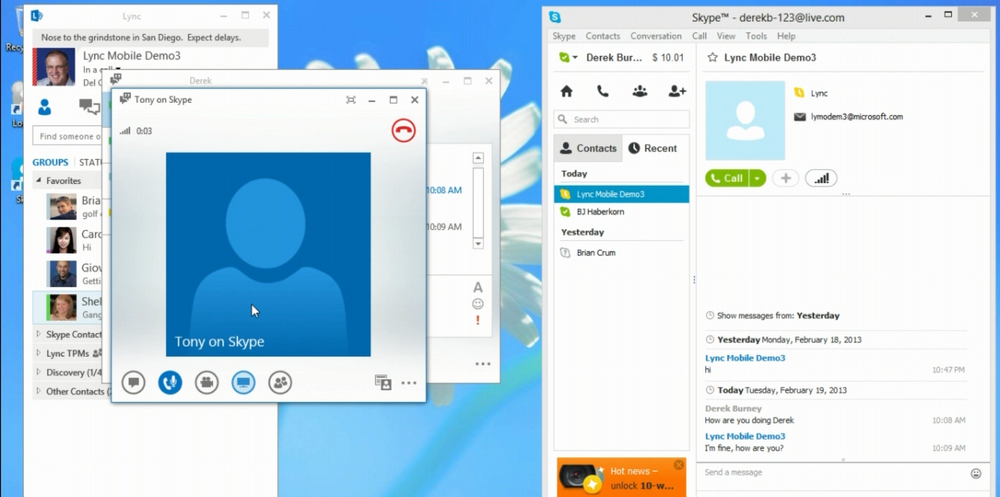Screen dimensions: 1000x497
Task: Click the Skype credit $ 10.01
Action: pos(668,57)
